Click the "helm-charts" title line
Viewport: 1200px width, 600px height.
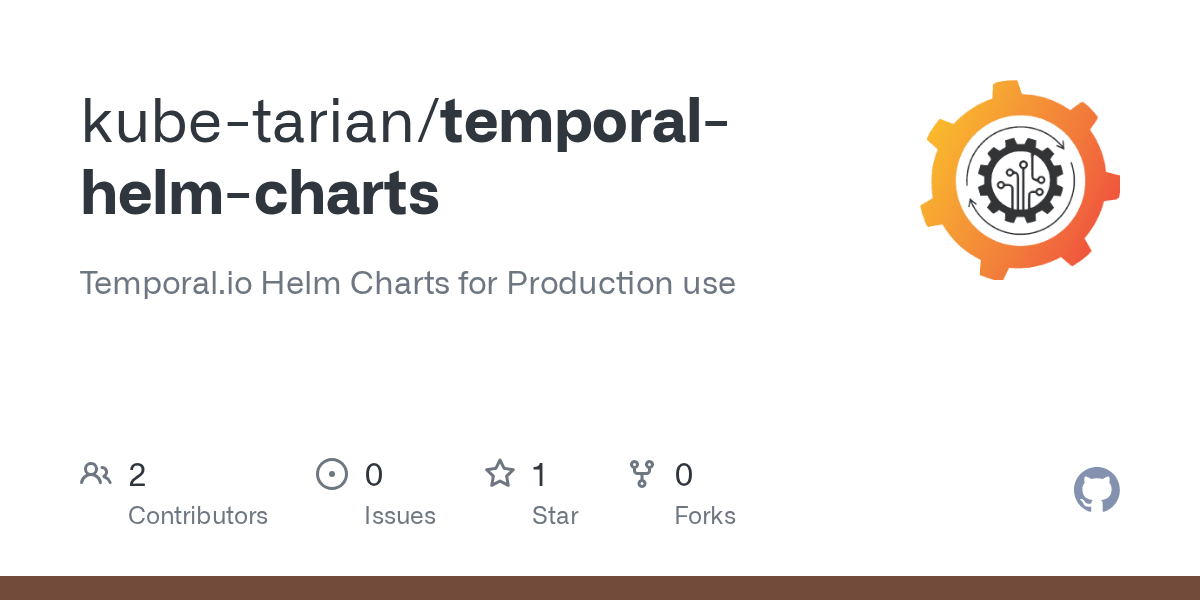[x=260, y=193]
